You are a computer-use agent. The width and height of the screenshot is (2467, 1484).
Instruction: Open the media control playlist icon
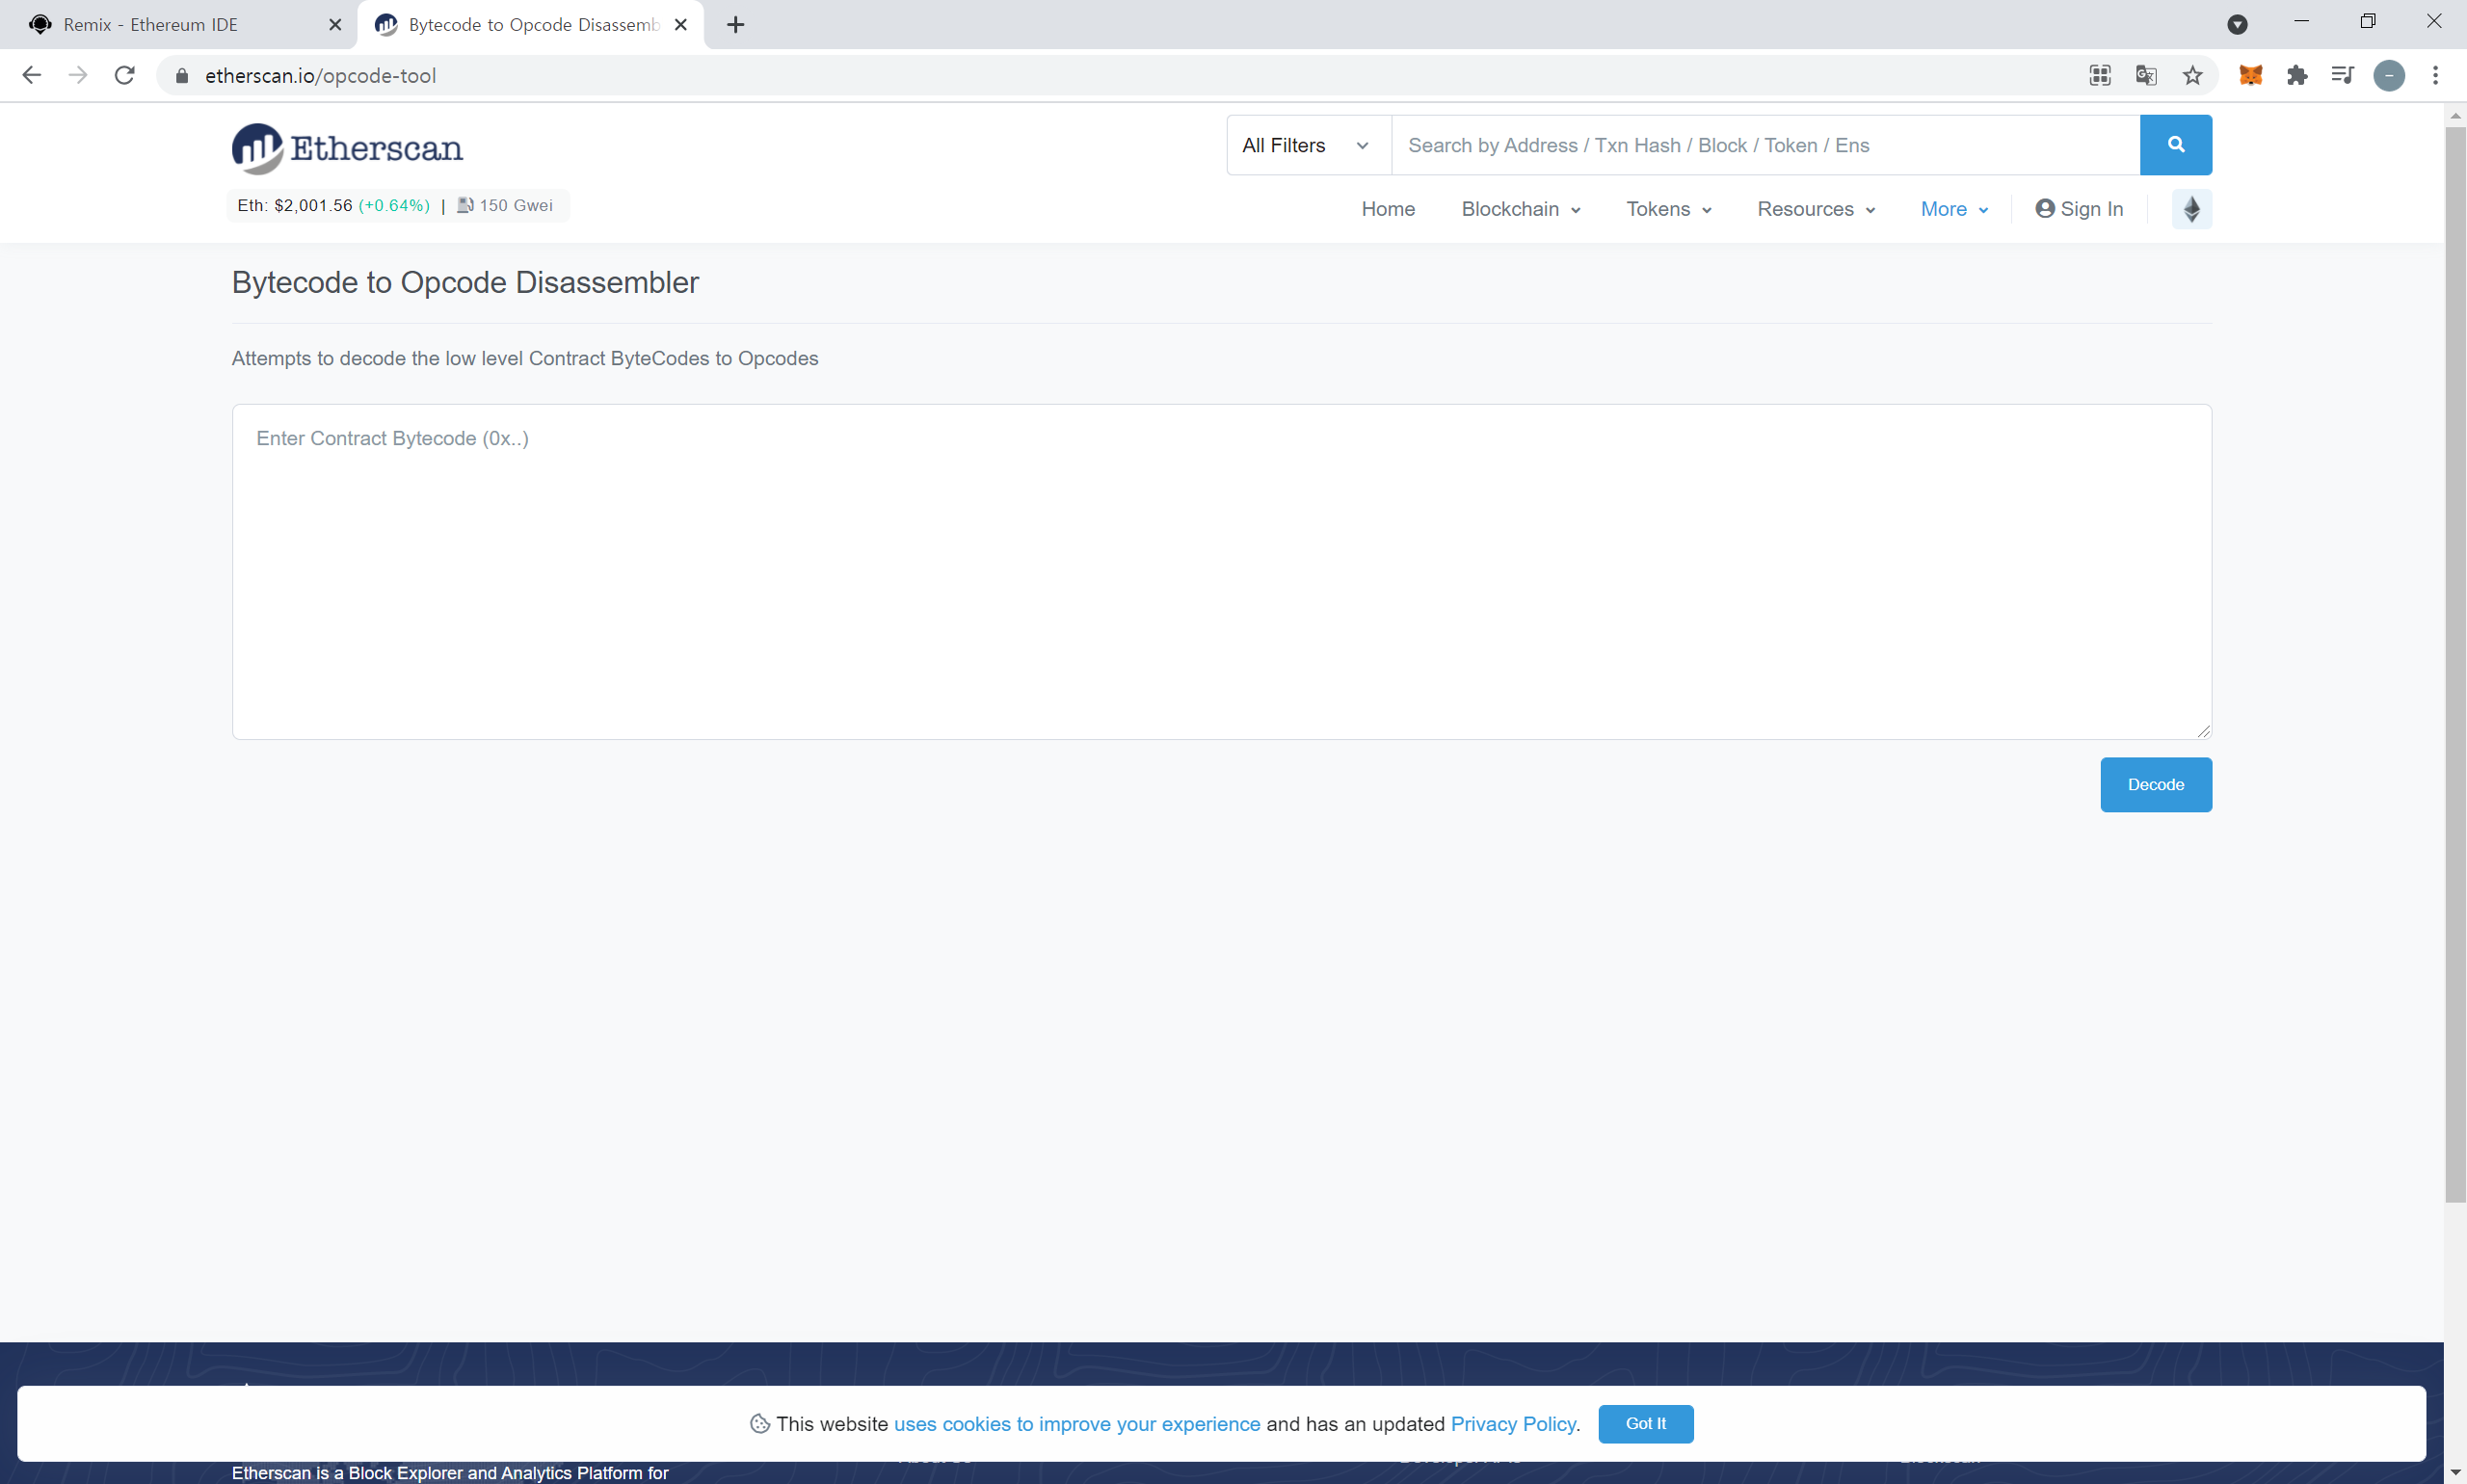2341,75
